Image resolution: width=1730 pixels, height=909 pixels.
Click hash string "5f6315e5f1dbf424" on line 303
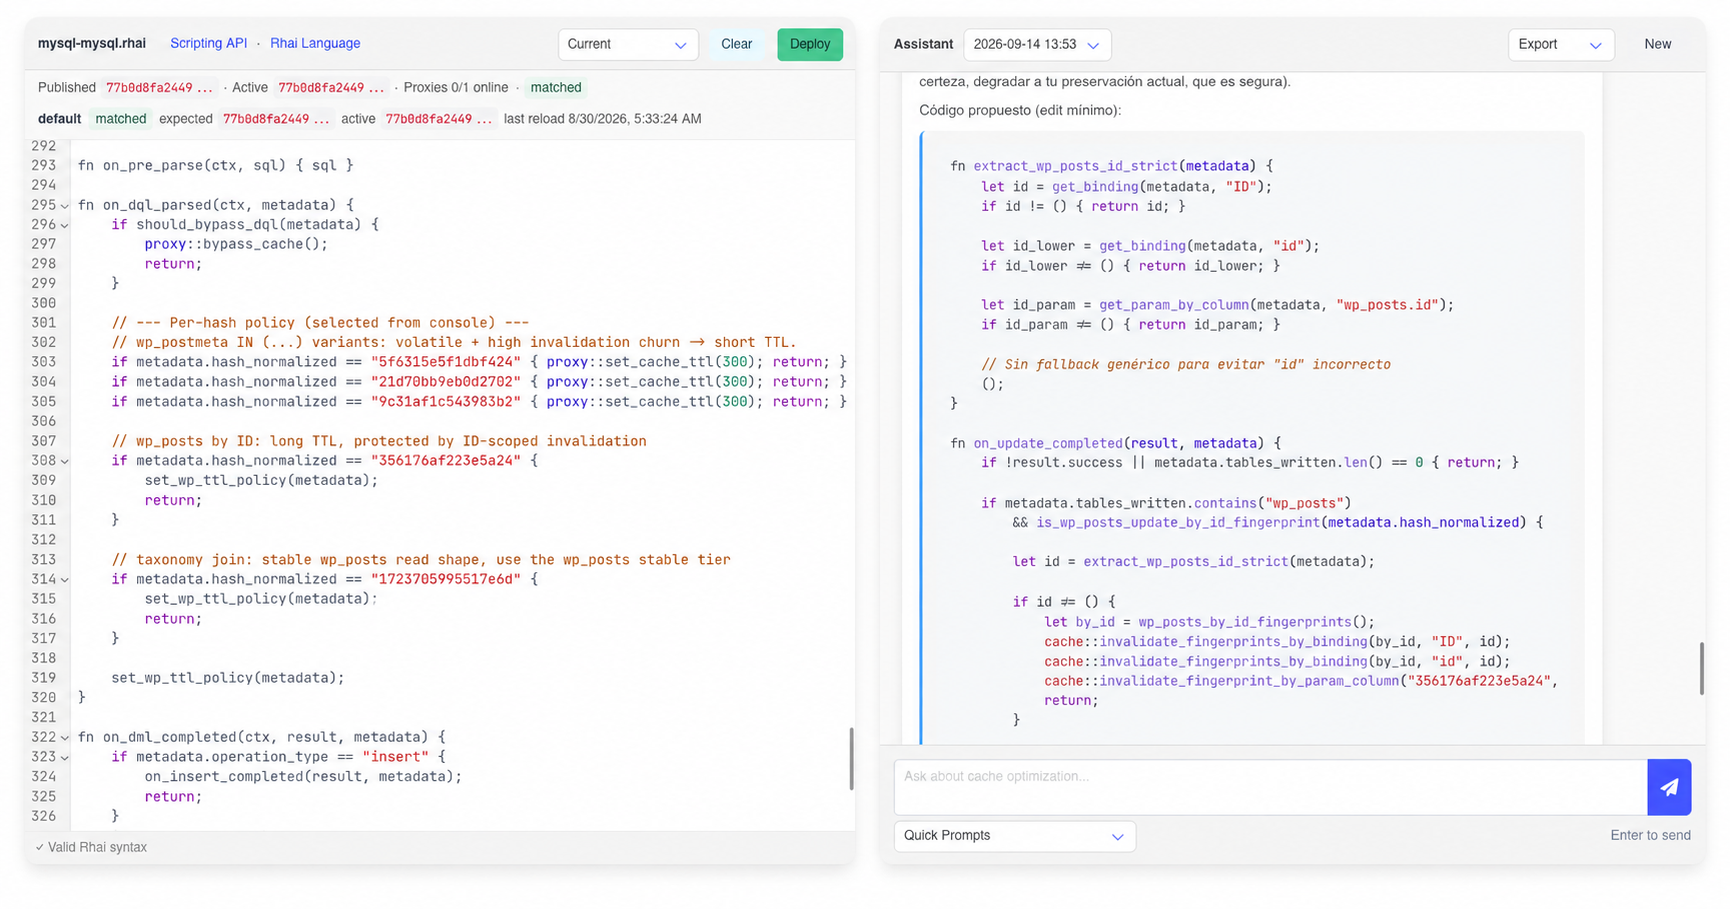pyautogui.click(x=446, y=362)
